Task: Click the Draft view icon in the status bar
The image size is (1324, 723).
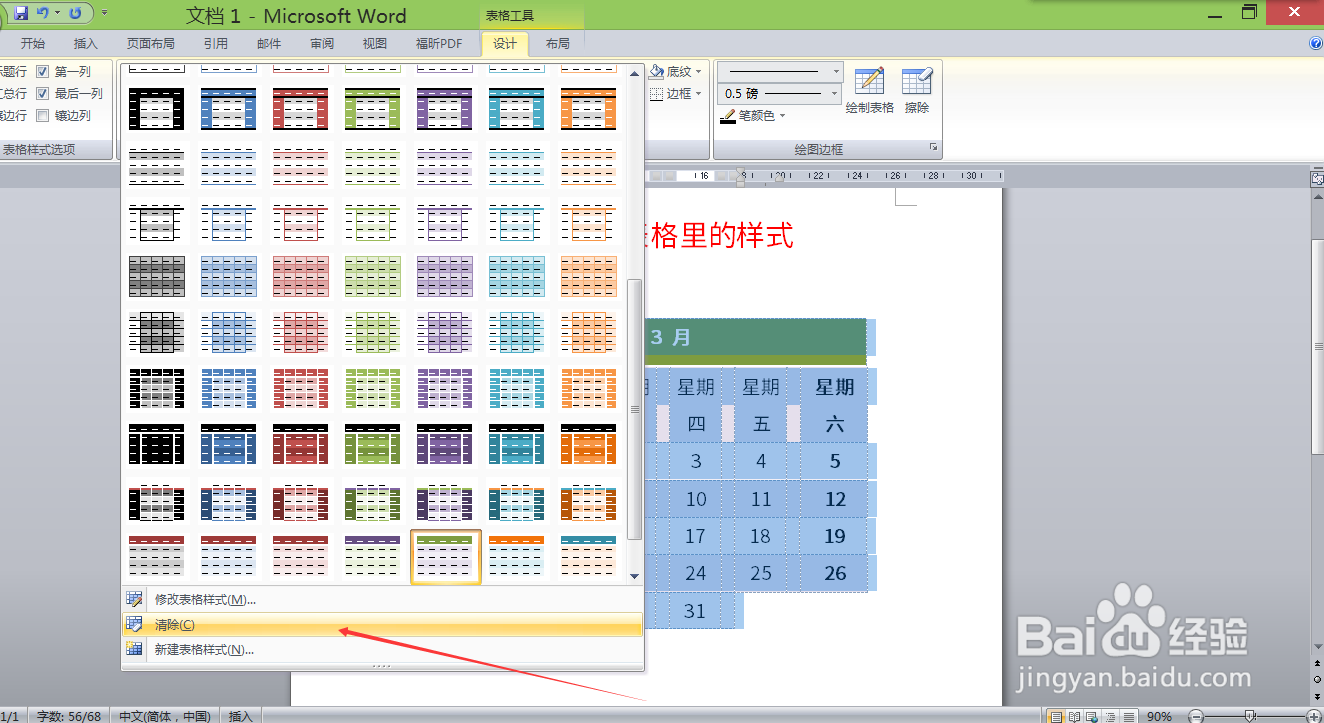Action: coord(1127,716)
